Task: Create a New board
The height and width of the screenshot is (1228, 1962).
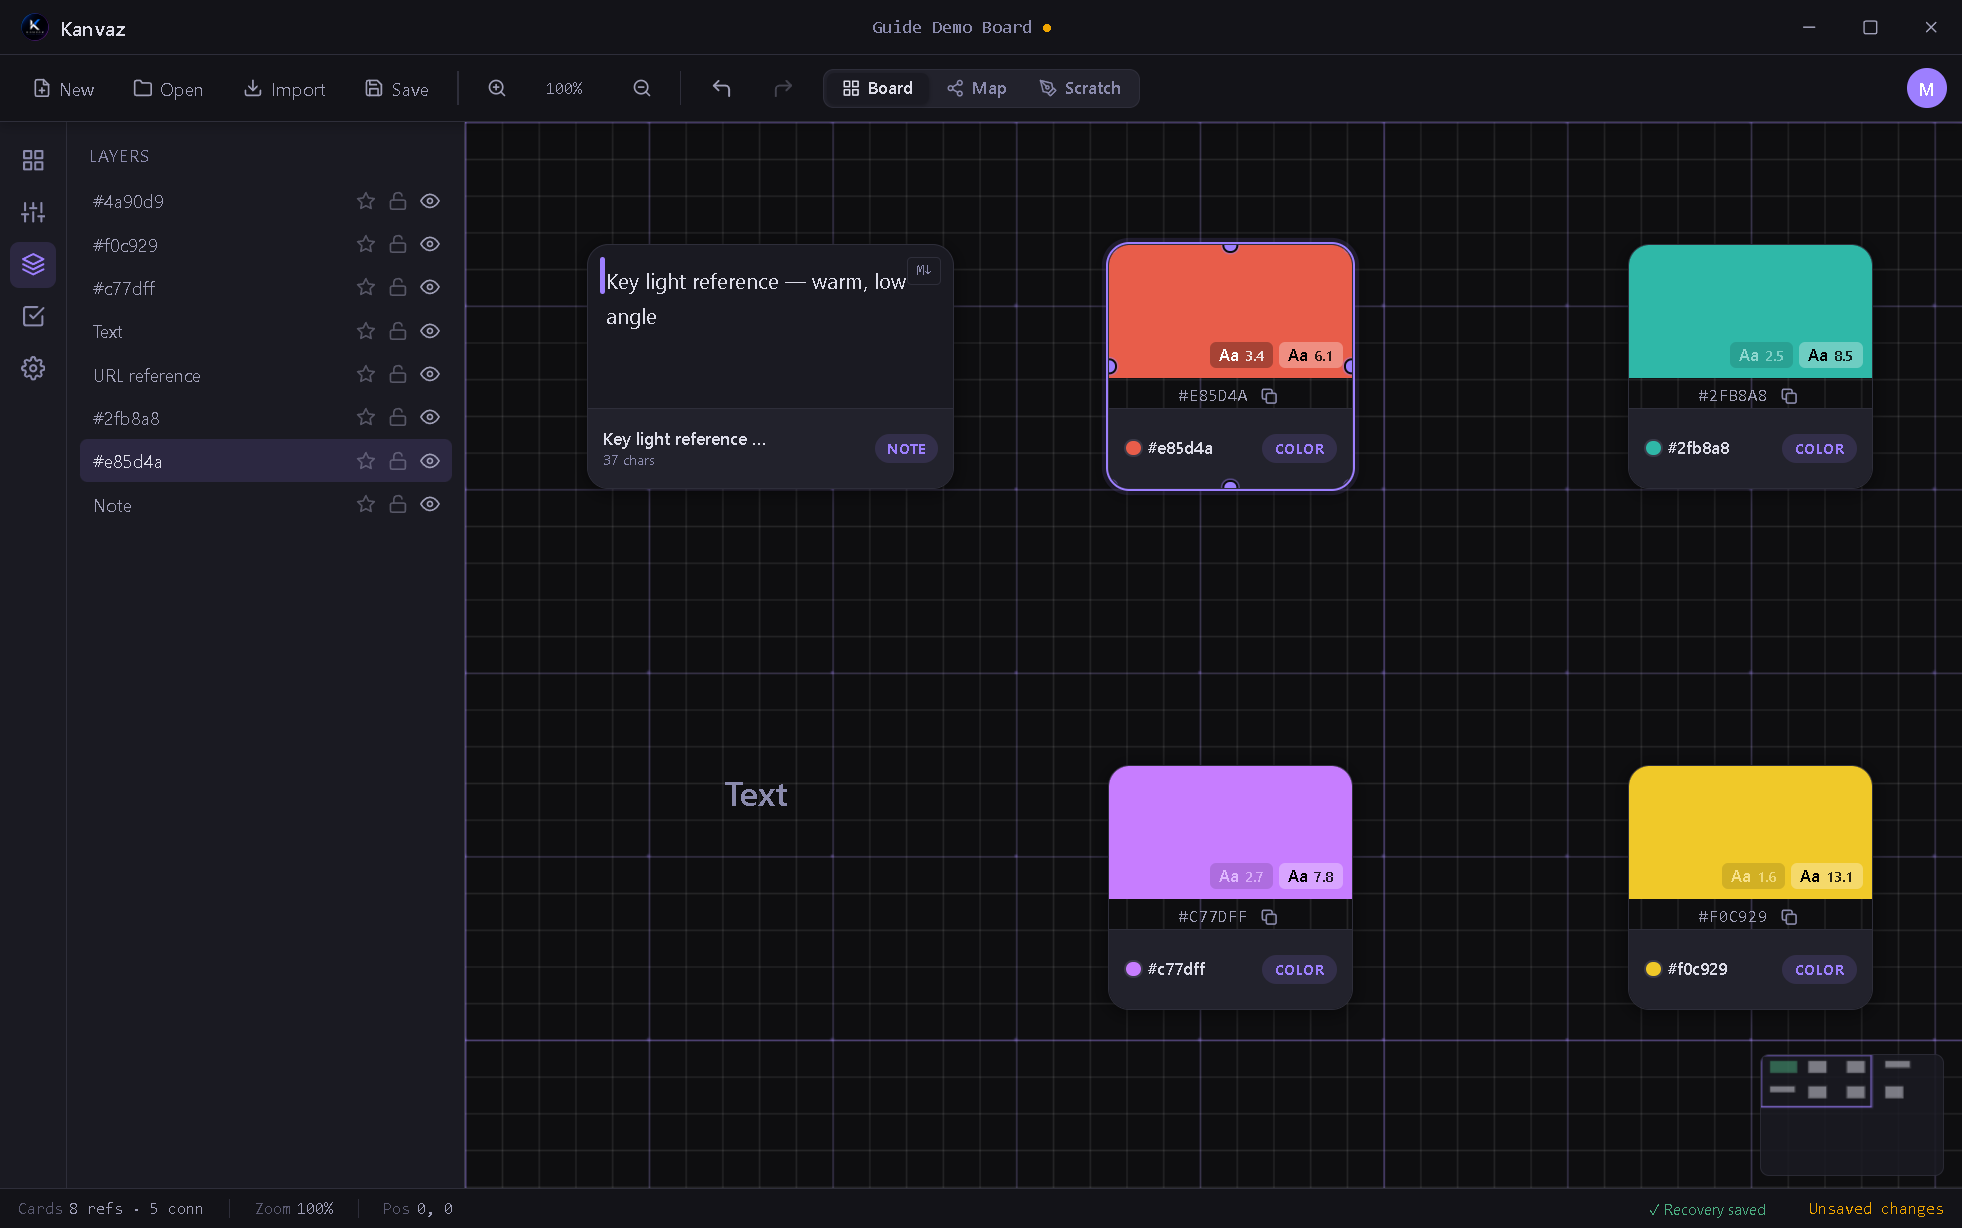Action: [x=64, y=89]
